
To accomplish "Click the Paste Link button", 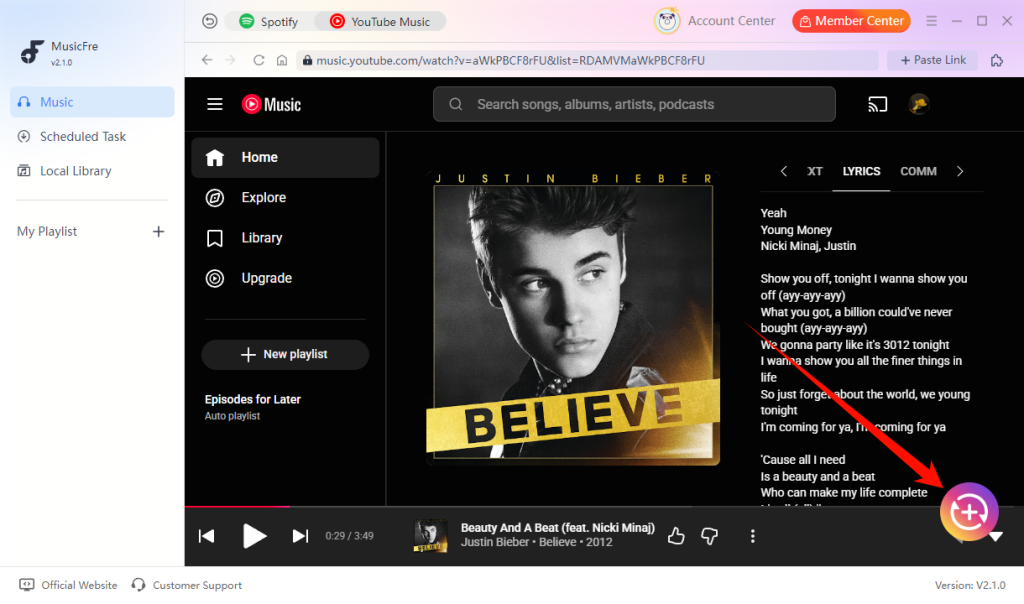I will click(x=933, y=60).
